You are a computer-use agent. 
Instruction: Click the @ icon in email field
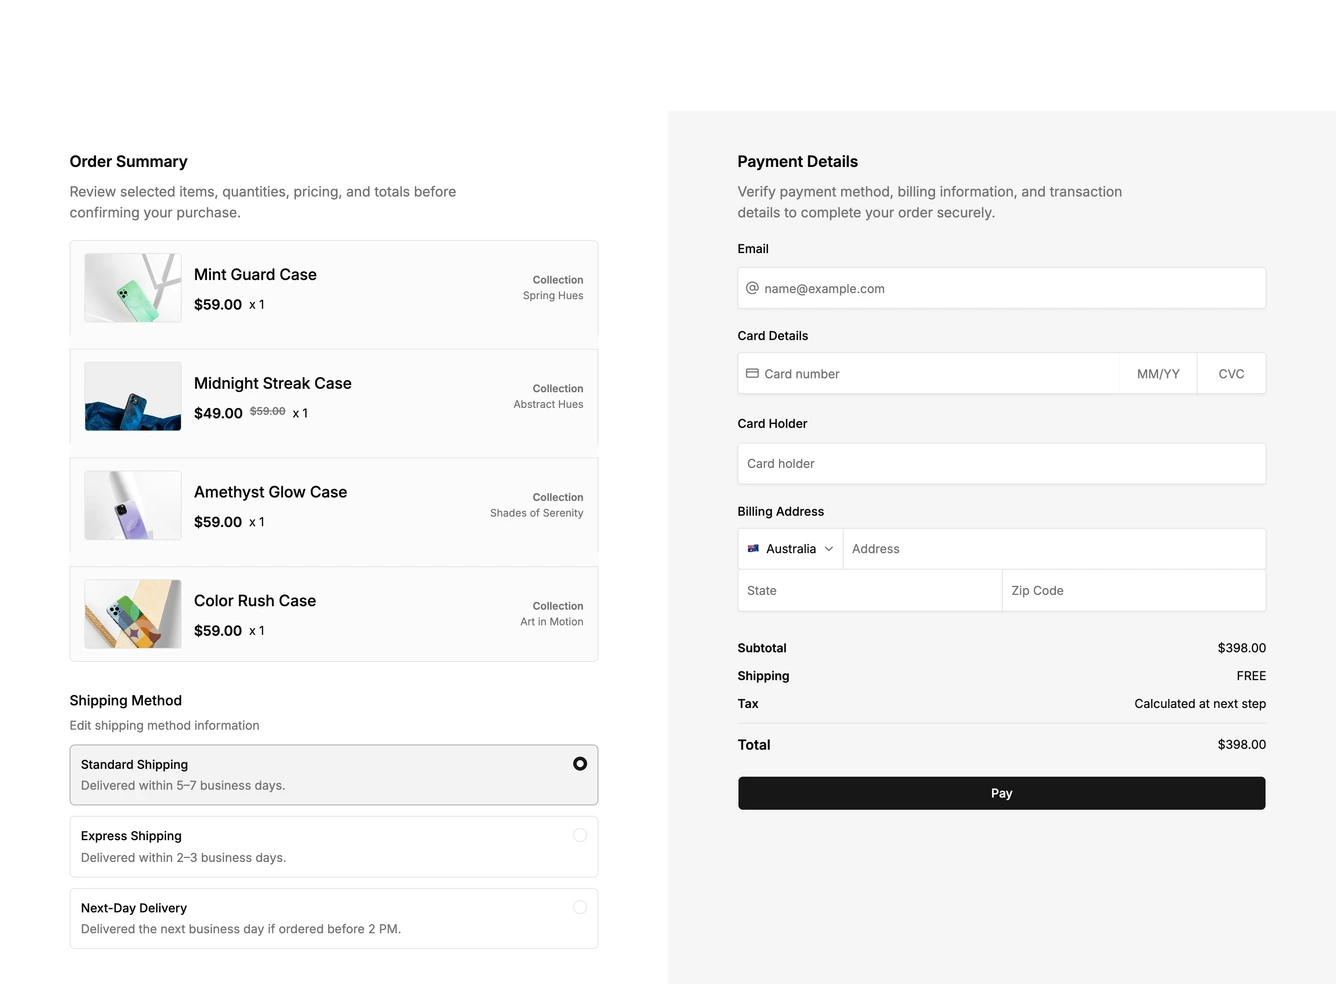tap(752, 288)
